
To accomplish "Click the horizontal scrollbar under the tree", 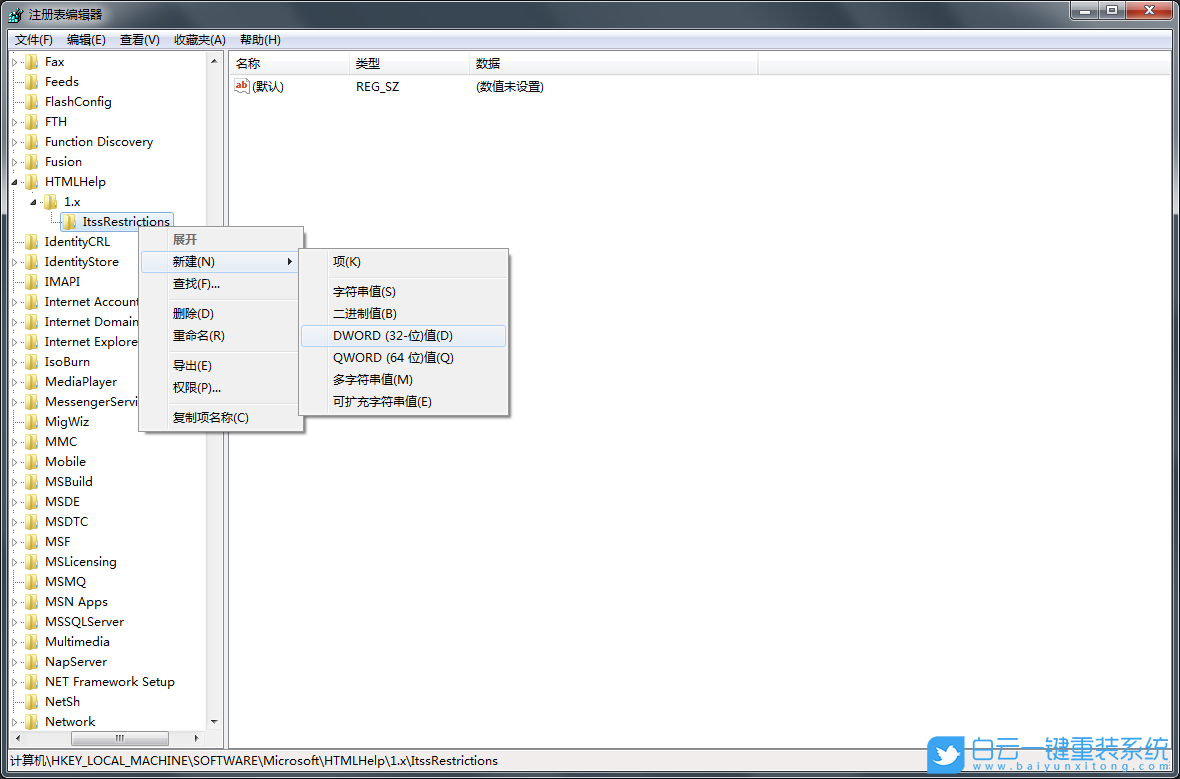I will coord(120,739).
